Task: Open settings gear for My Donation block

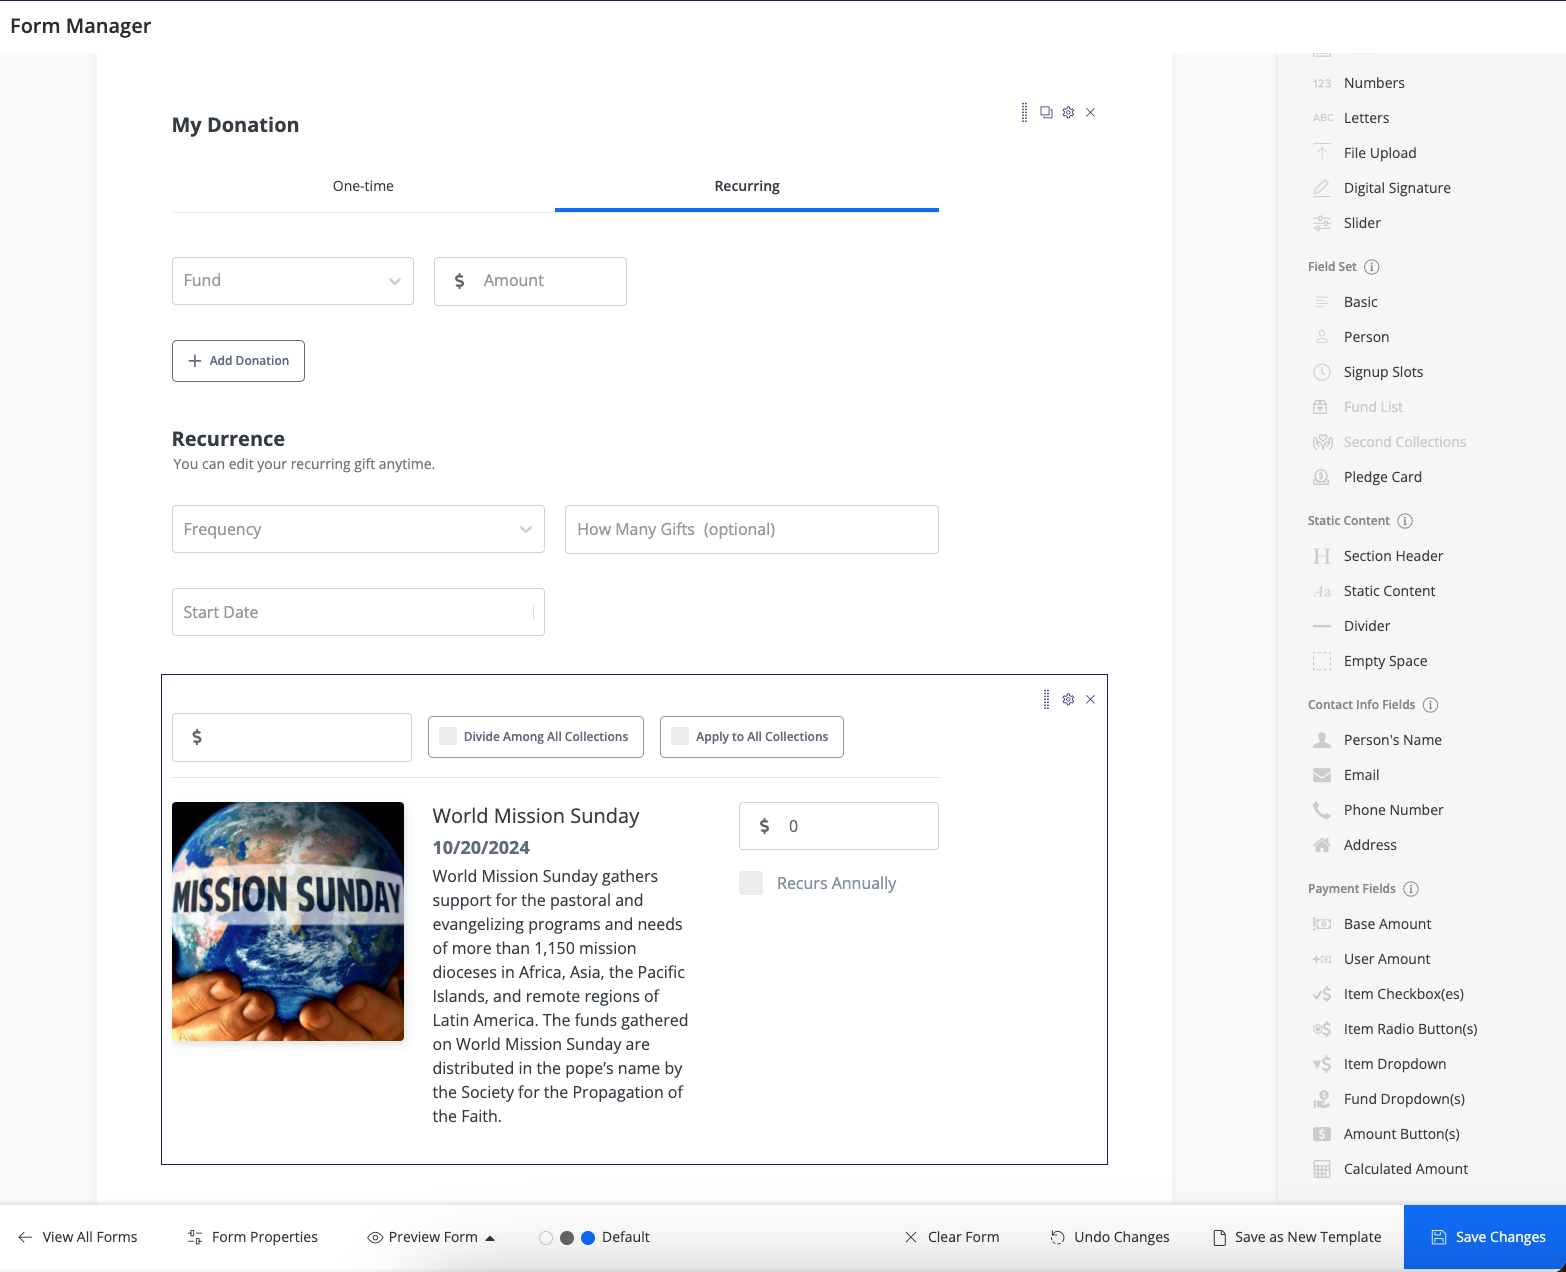Action: [x=1068, y=112]
